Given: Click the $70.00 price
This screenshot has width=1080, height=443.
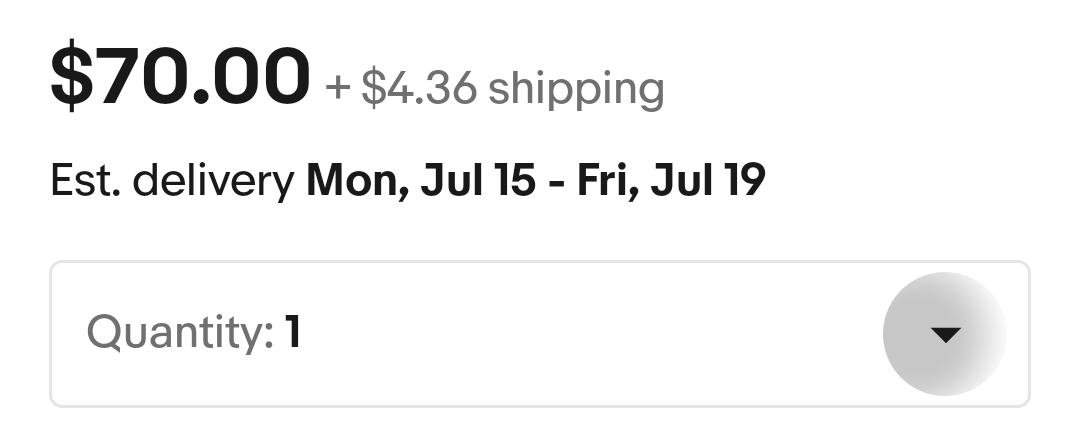Looking at the screenshot, I should [x=180, y=78].
